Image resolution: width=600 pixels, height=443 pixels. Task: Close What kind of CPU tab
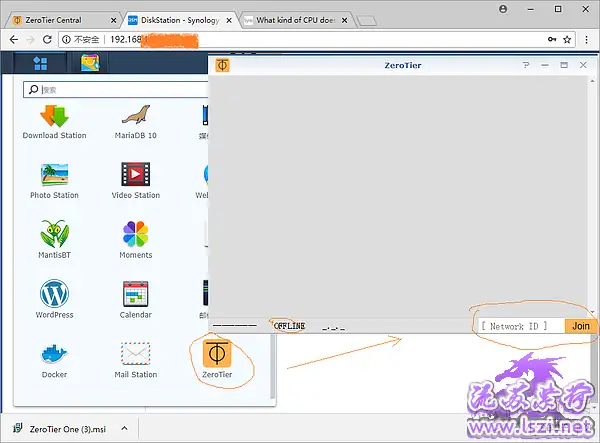pyautogui.click(x=345, y=20)
